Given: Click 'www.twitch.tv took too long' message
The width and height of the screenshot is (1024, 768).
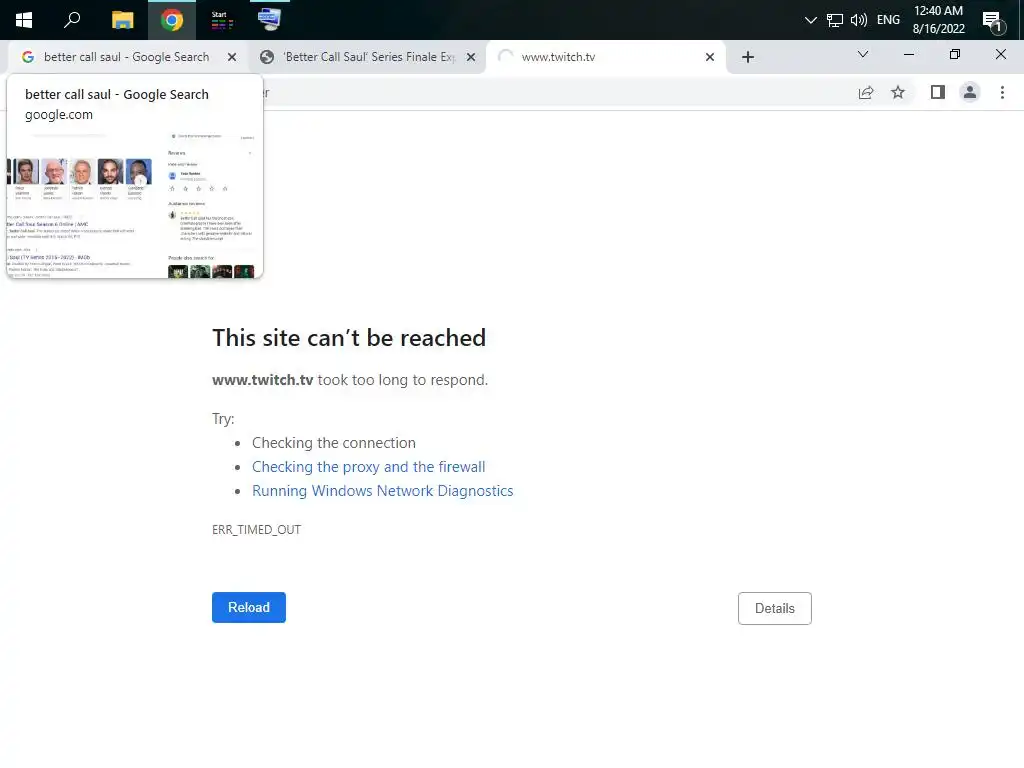Looking at the screenshot, I should pos(350,380).
